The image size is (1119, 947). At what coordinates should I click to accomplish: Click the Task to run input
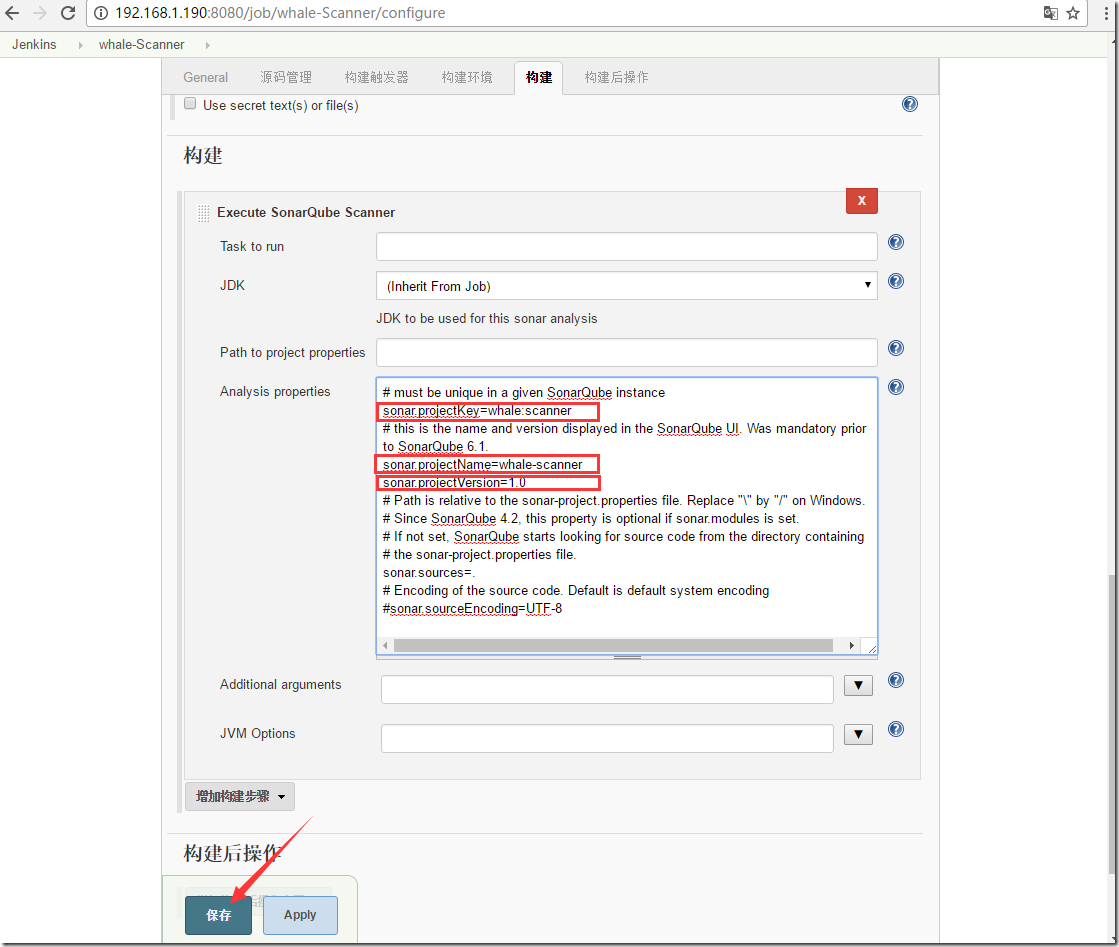tap(626, 246)
